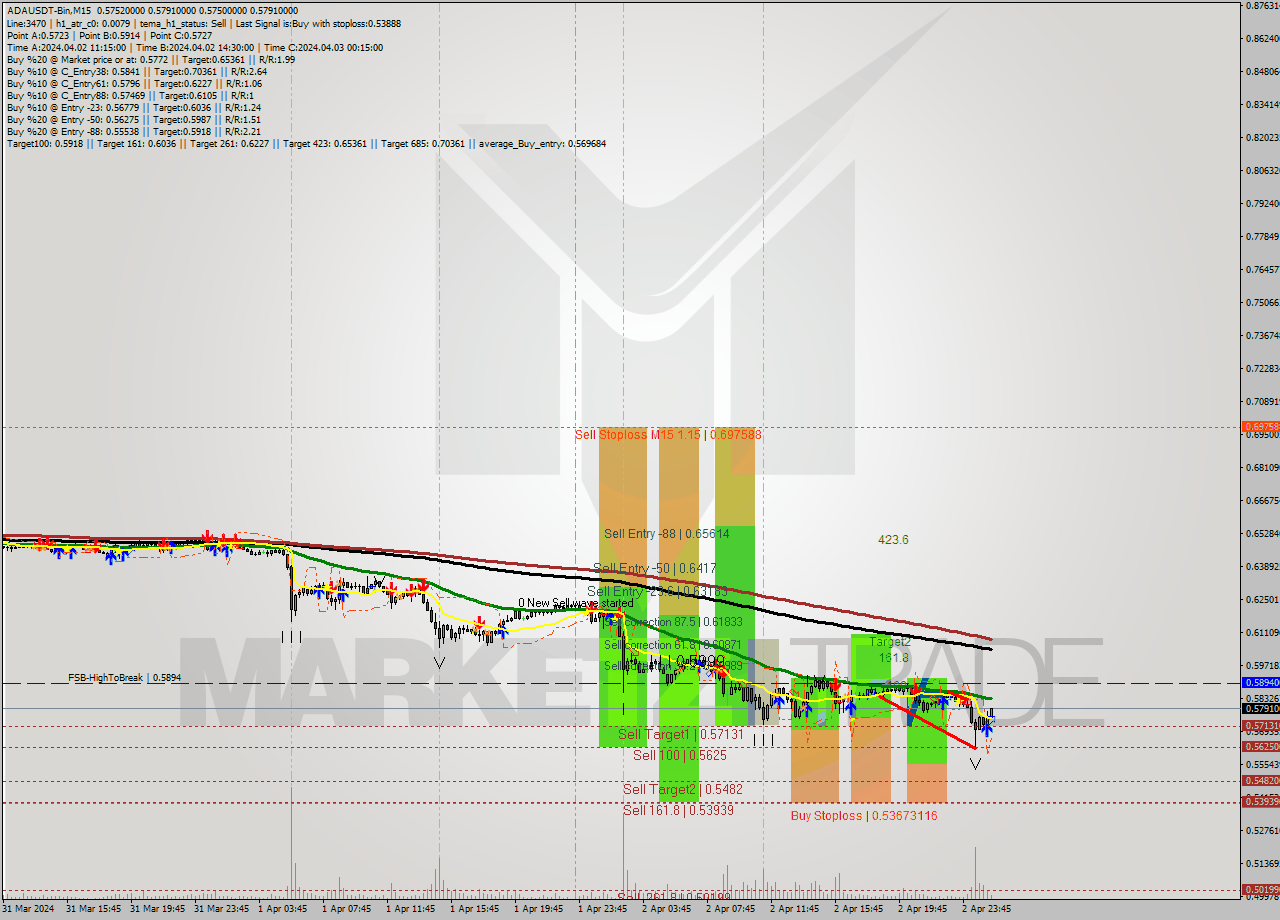Select 'Buy %20 @ Market price' line
The image size is (1280, 920).
151,59
